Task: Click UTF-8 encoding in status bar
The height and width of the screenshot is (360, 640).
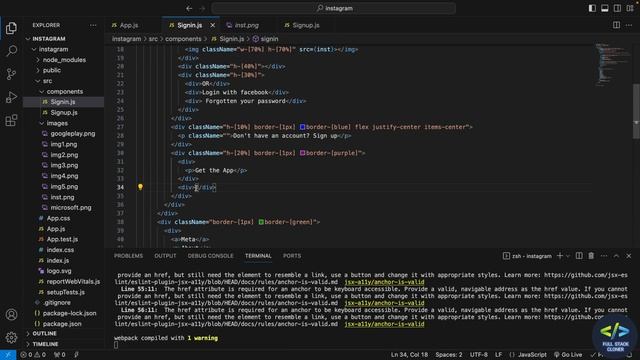Action: click(x=478, y=355)
